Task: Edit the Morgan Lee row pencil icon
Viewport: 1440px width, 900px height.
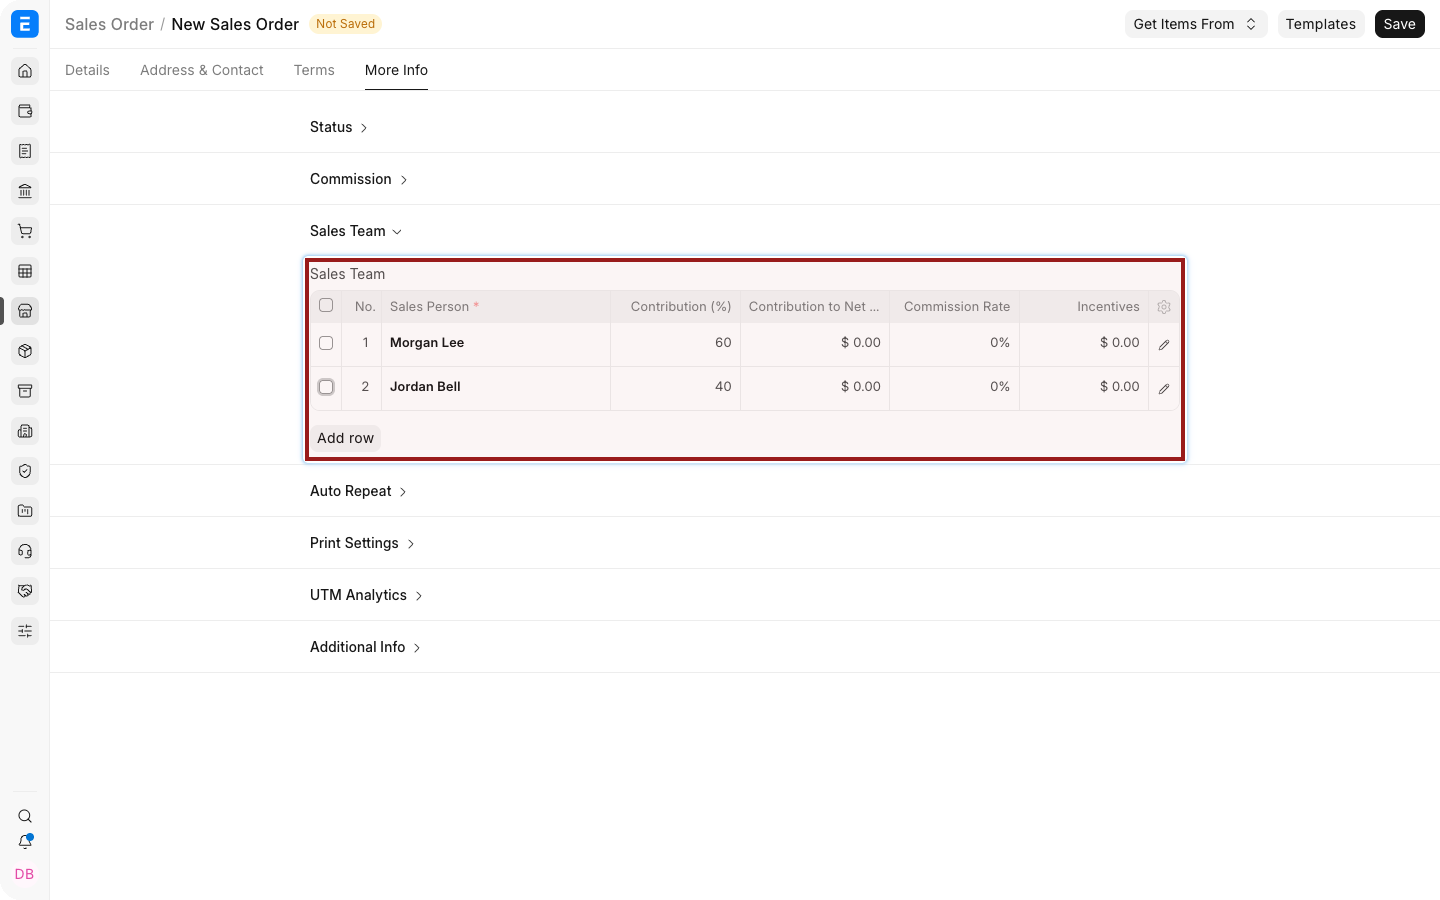Action: (1164, 345)
